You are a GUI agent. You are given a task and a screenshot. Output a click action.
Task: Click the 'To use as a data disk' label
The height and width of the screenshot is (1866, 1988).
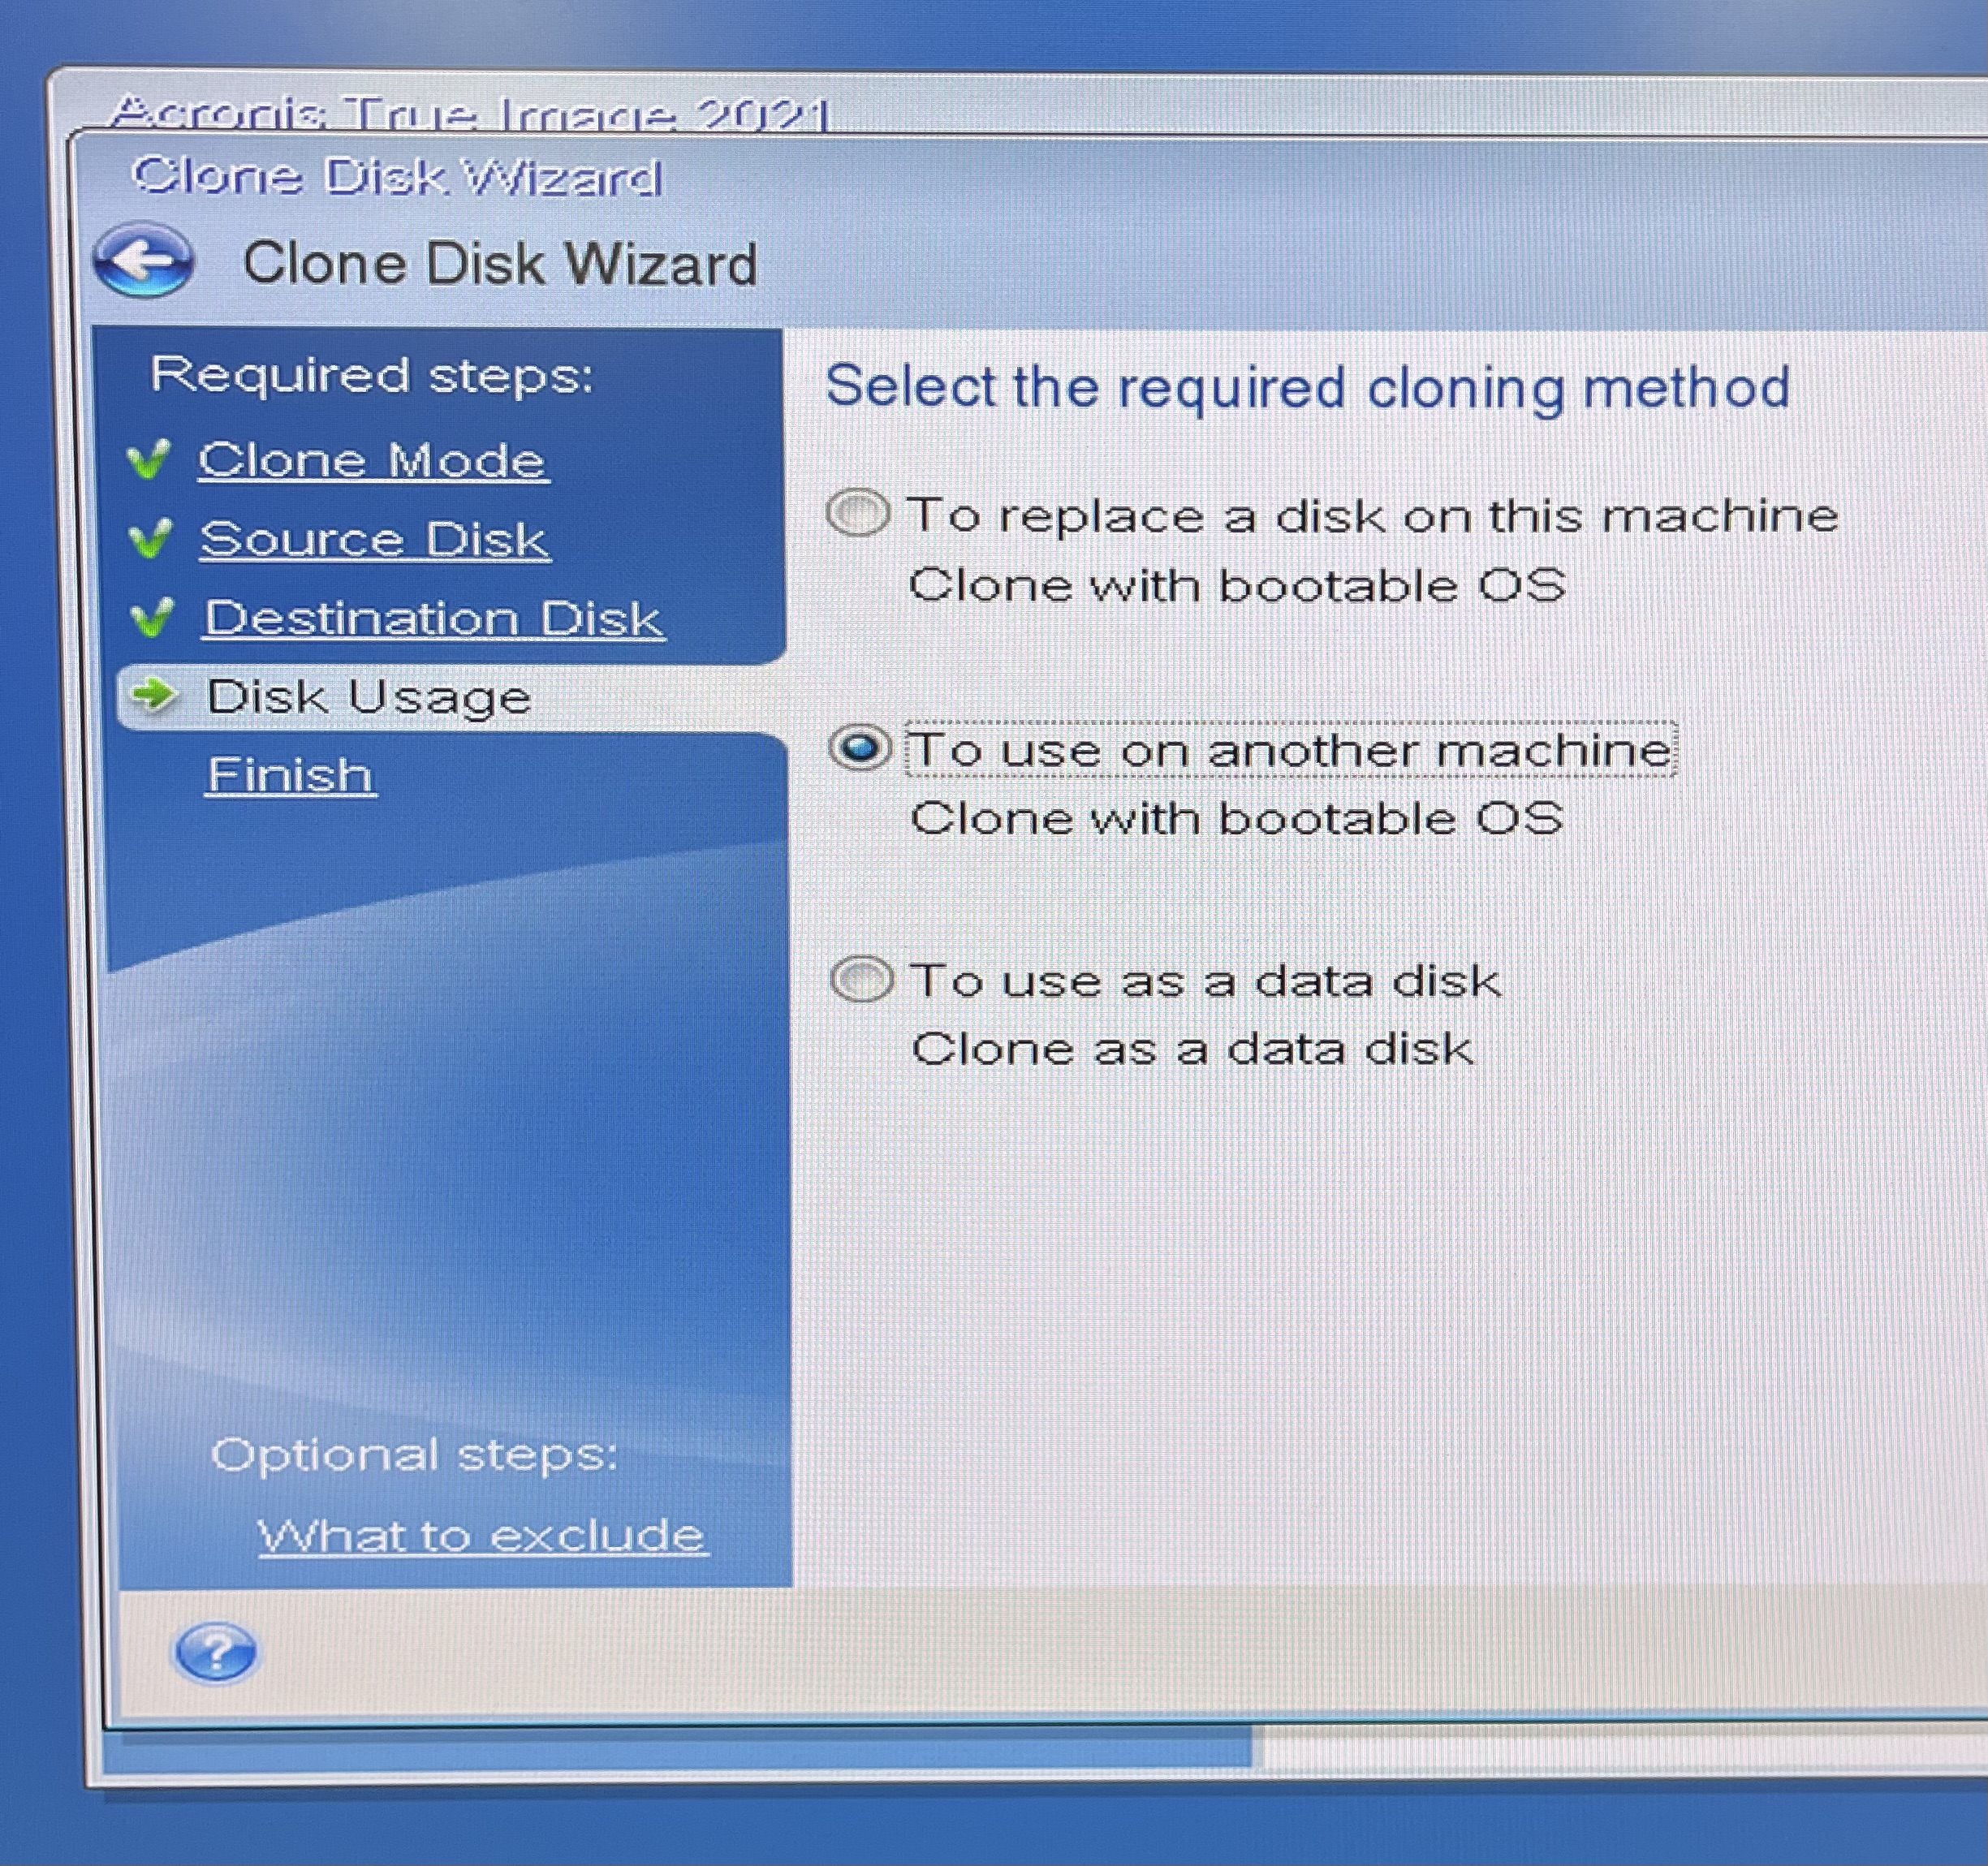pyautogui.click(x=1204, y=981)
